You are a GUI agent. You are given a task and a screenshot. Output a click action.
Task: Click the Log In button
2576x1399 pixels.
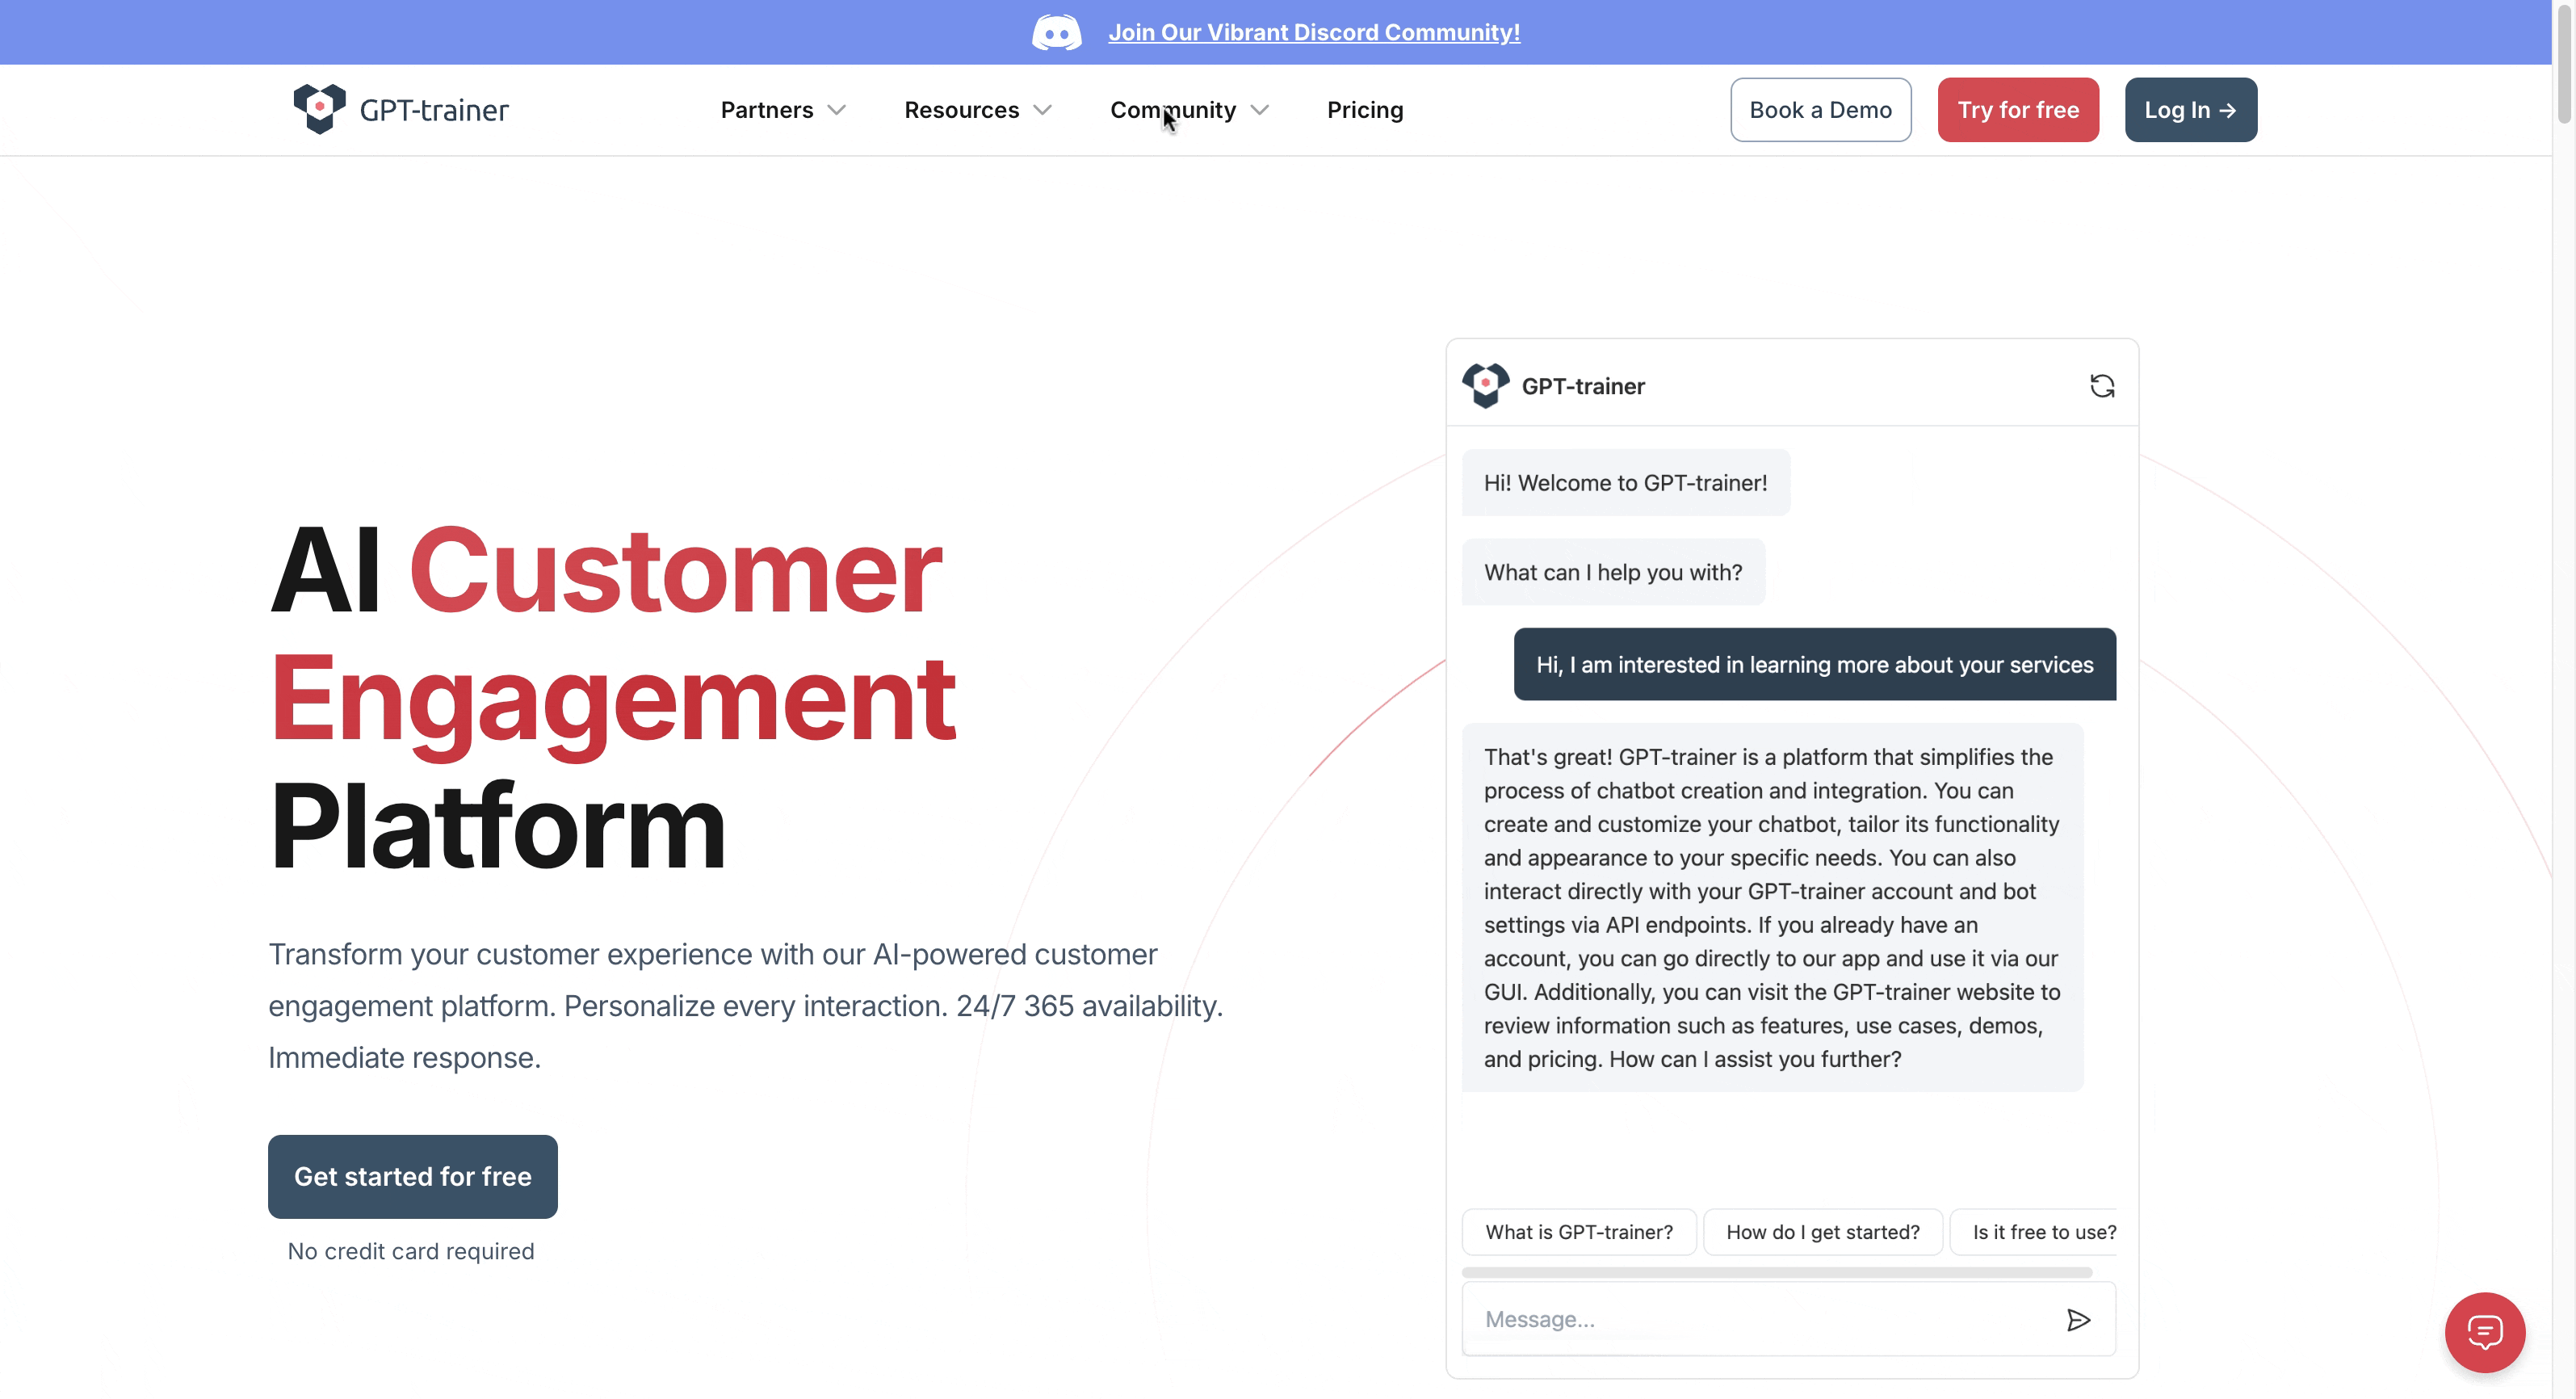tap(2190, 110)
